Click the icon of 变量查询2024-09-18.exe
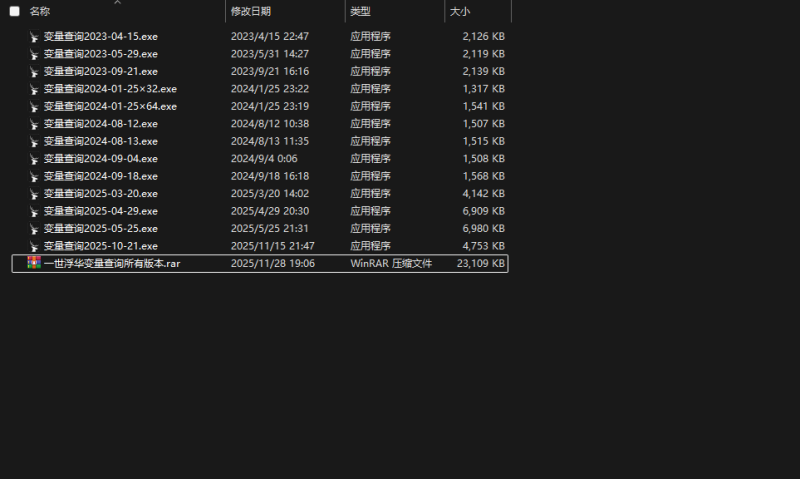Screen dimensions: 800x479 click(34, 176)
